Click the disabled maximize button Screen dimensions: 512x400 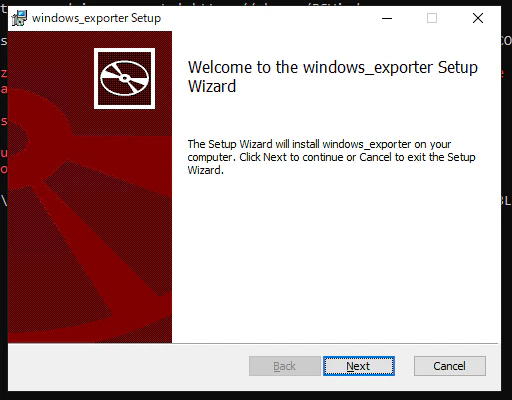pyautogui.click(x=432, y=18)
